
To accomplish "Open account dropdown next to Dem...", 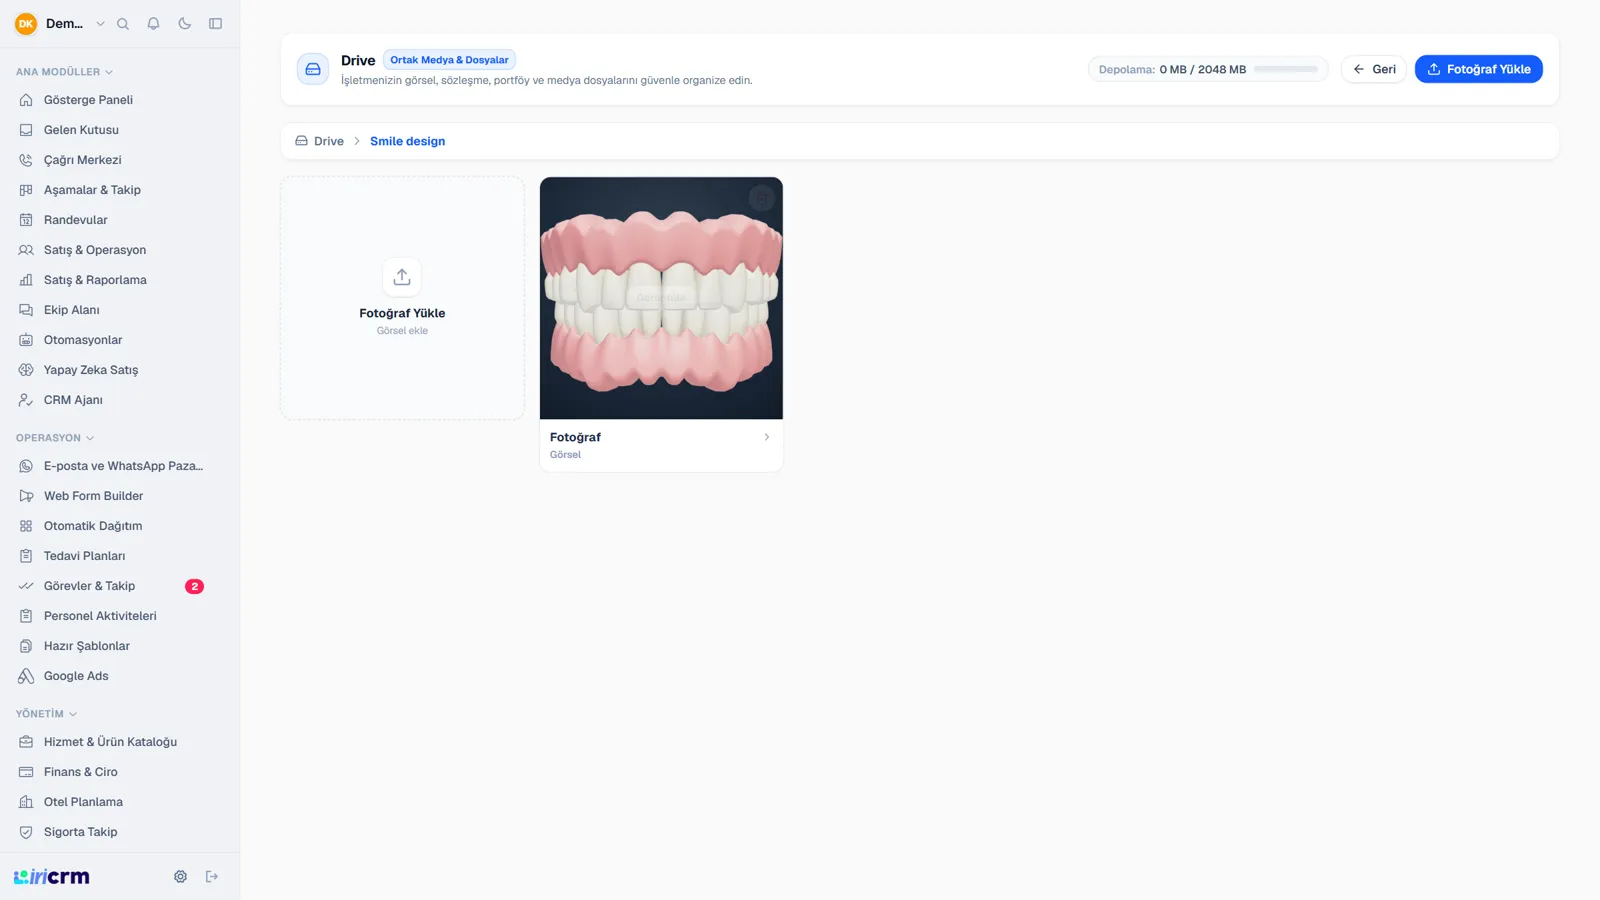I will (x=100, y=24).
